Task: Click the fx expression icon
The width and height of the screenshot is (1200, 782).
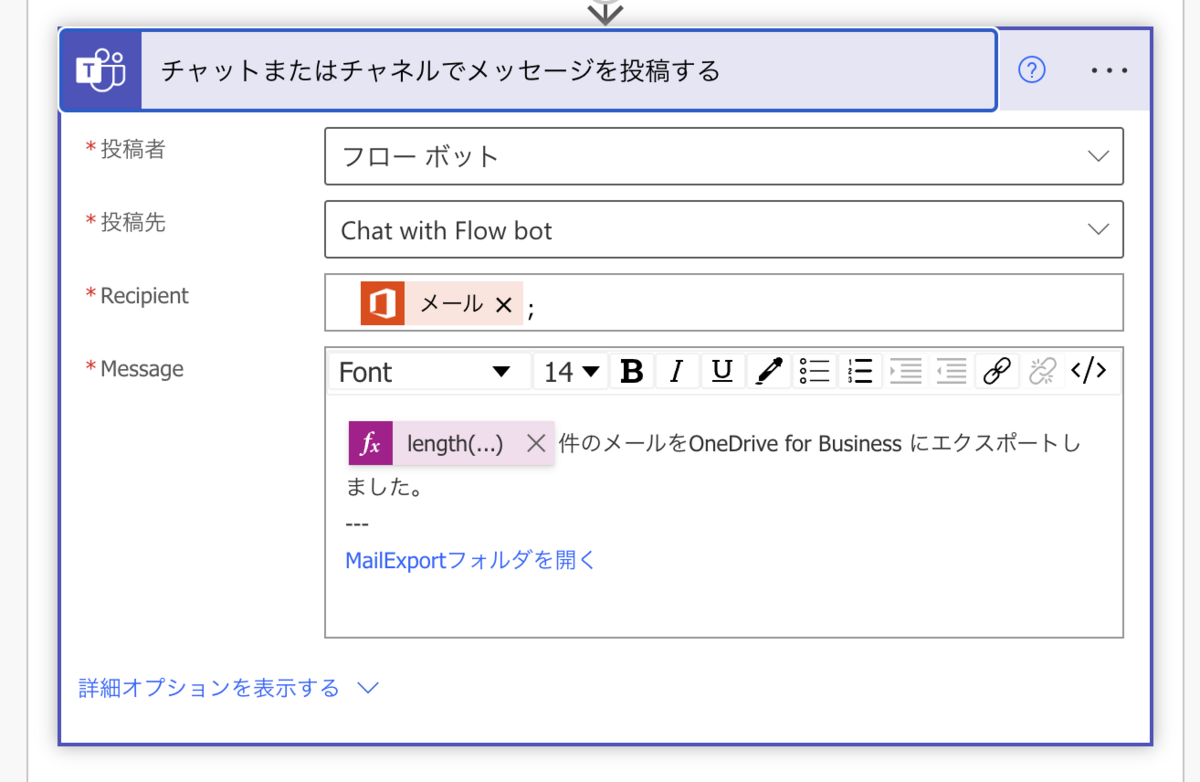Action: click(x=370, y=444)
